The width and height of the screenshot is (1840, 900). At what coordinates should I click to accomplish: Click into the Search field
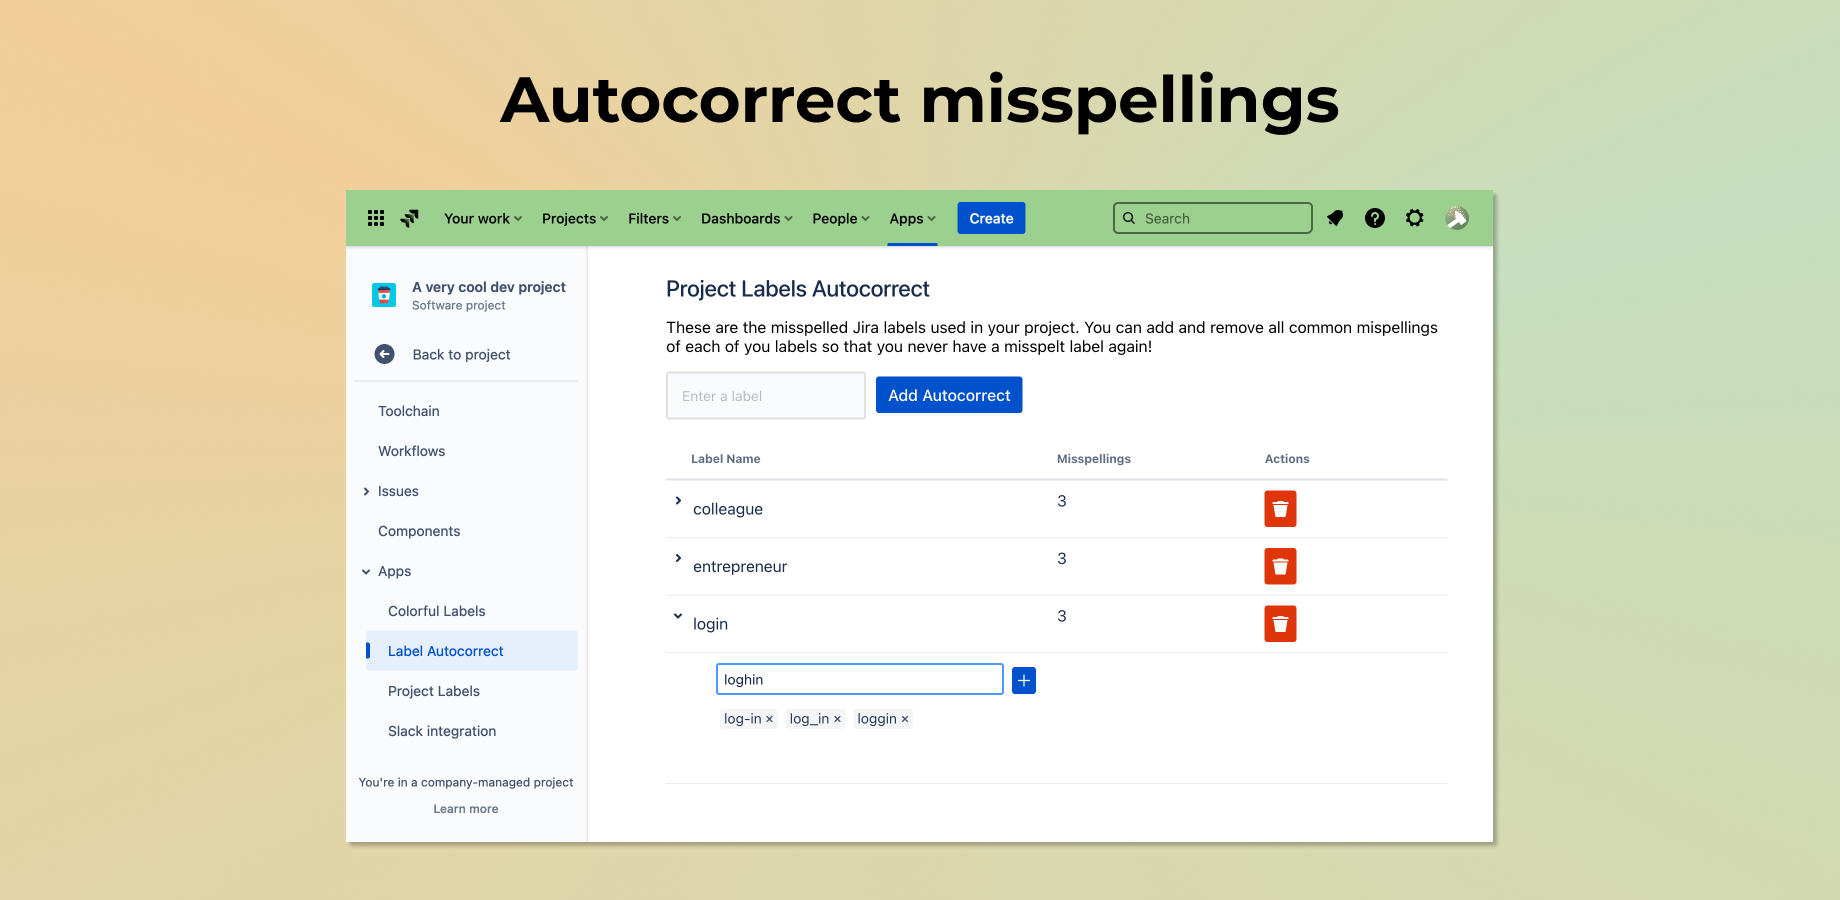pos(1213,218)
